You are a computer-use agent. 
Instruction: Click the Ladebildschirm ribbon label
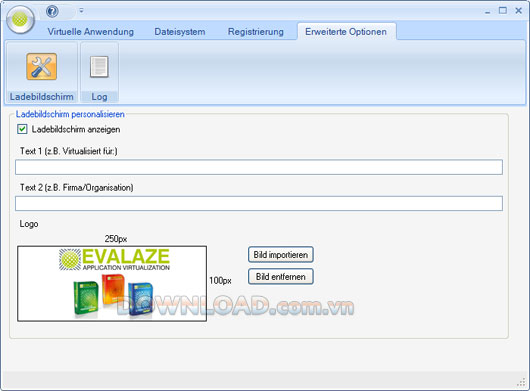click(x=42, y=97)
